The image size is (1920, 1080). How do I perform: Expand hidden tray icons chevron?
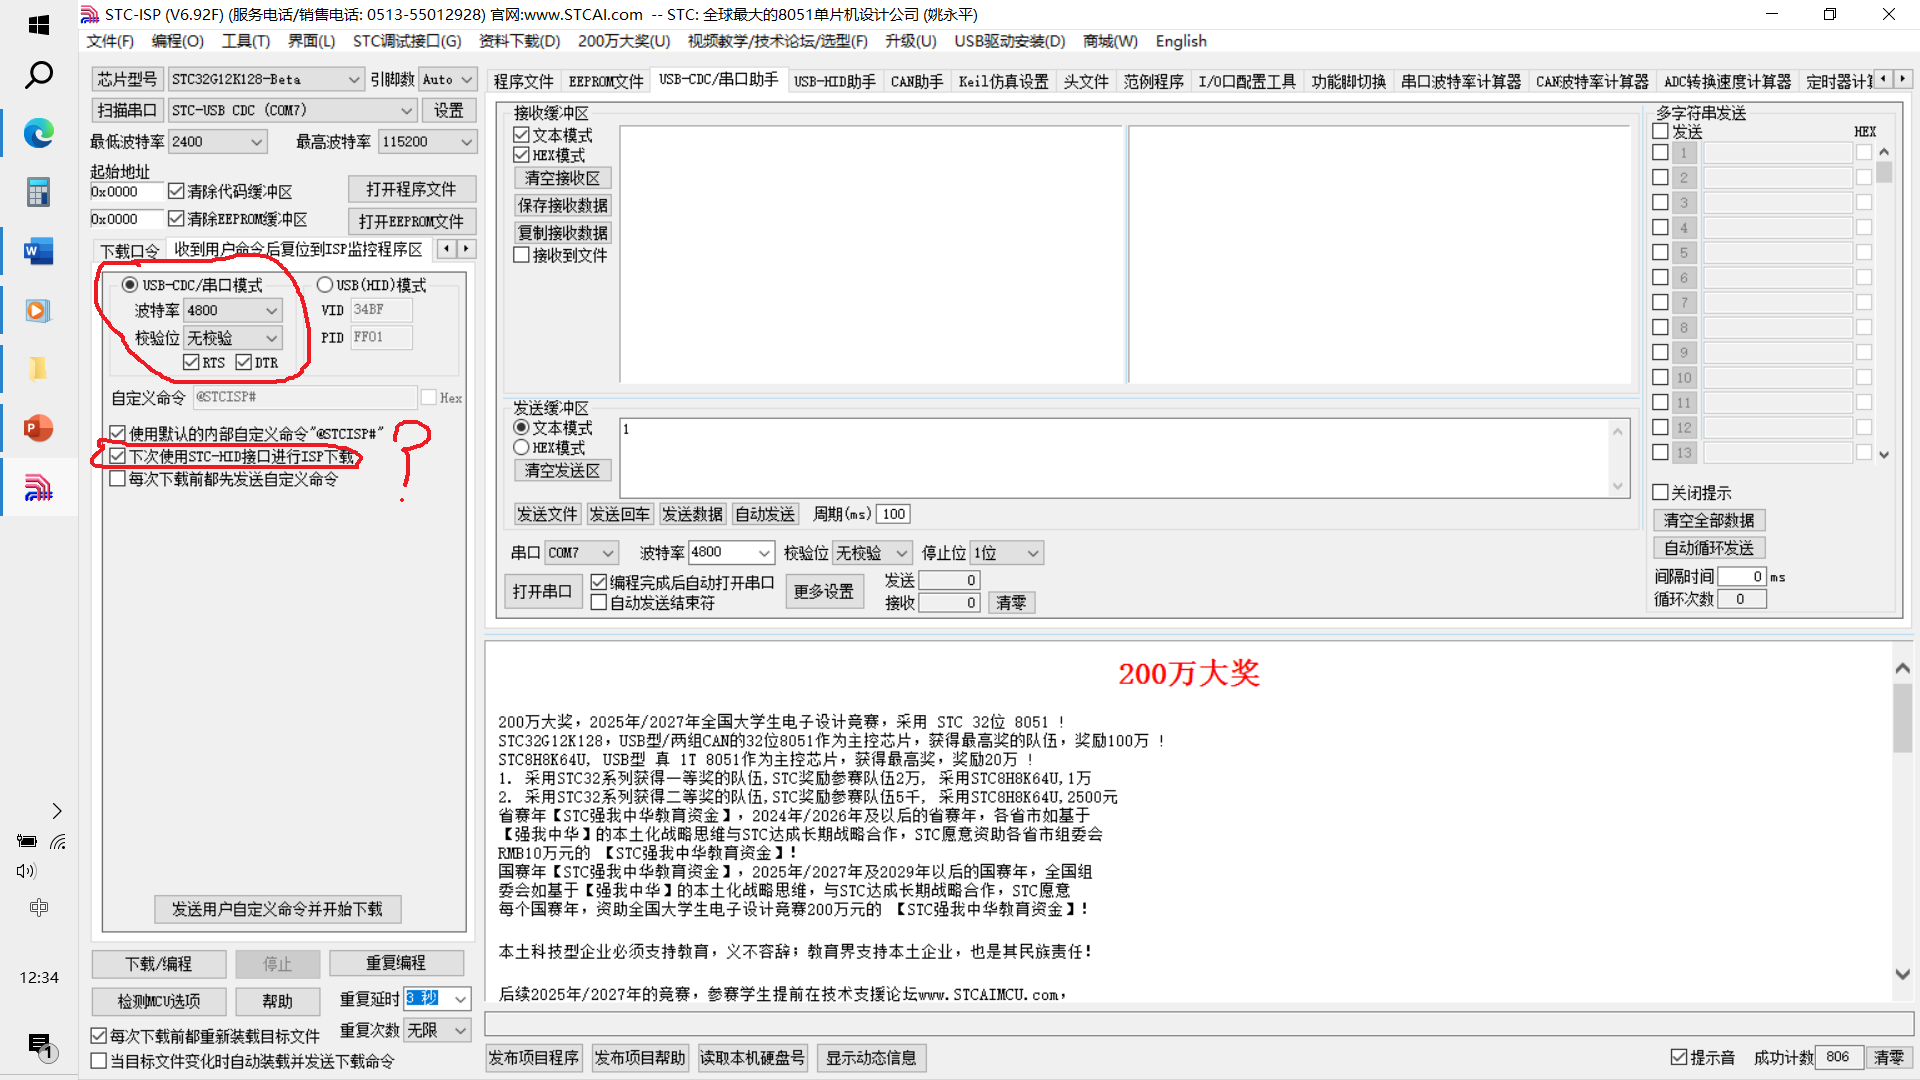(57, 811)
